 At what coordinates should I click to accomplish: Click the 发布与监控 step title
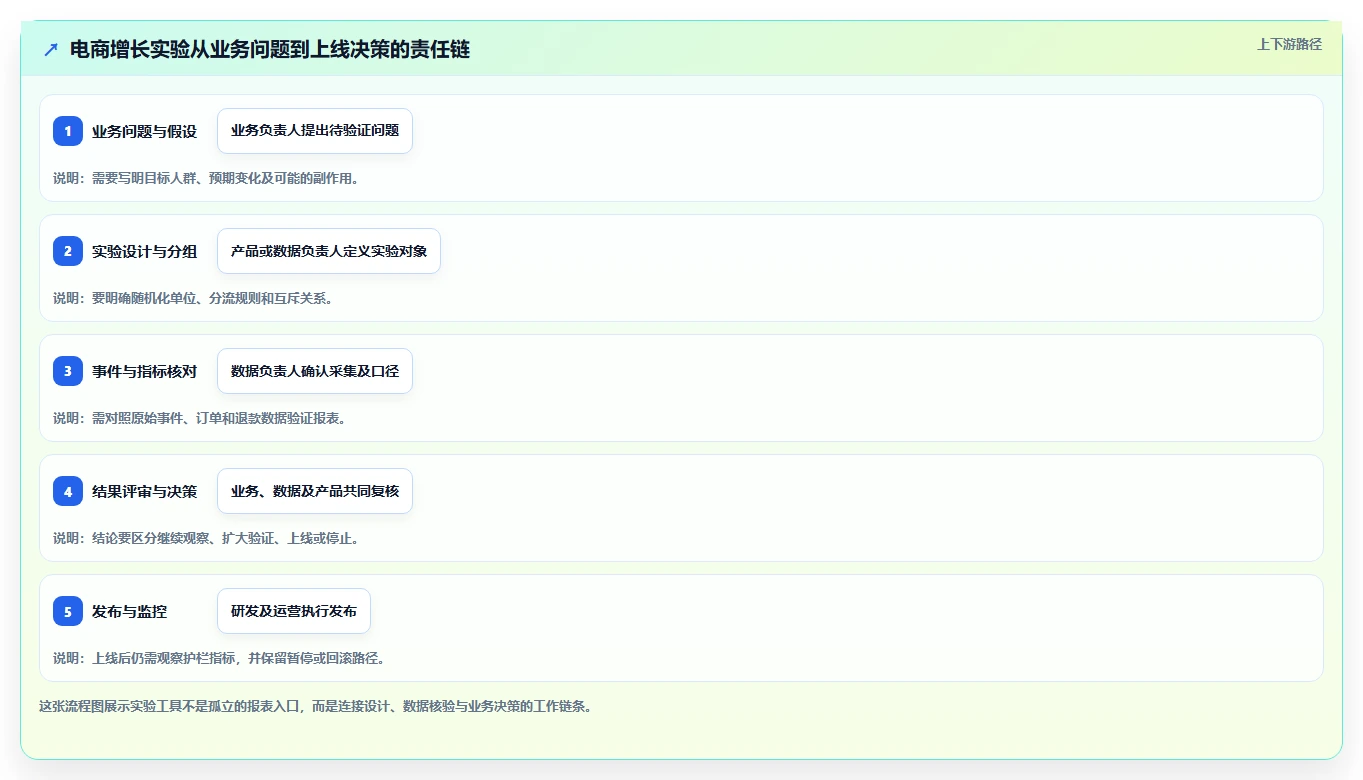[x=130, y=611]
